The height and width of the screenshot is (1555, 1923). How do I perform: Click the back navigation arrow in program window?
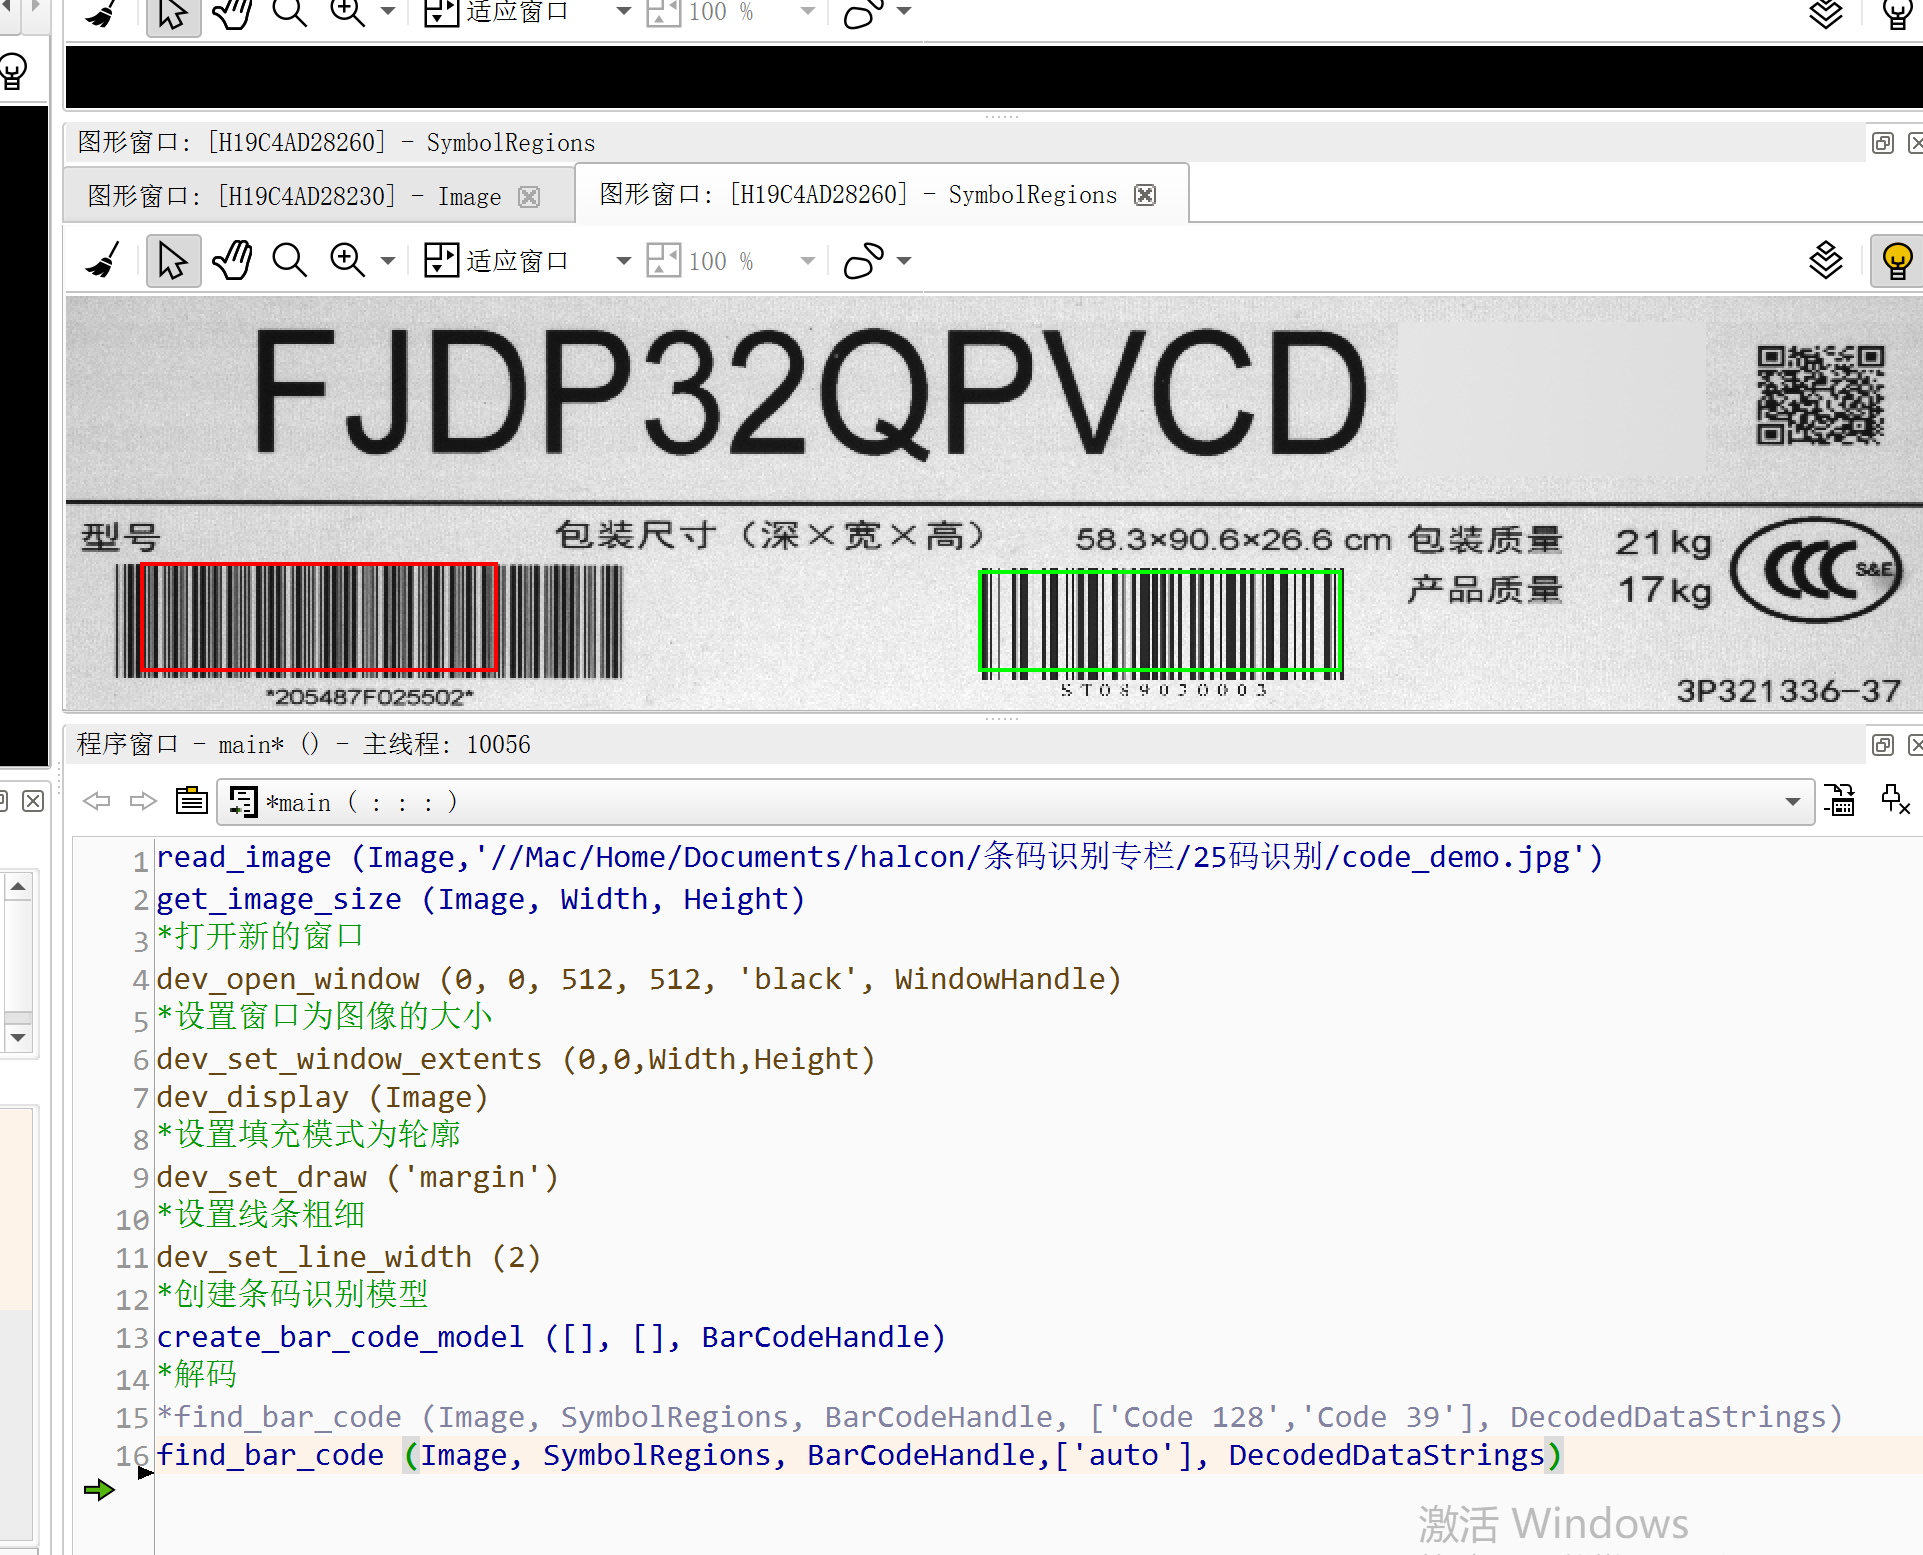click(96, 801)
